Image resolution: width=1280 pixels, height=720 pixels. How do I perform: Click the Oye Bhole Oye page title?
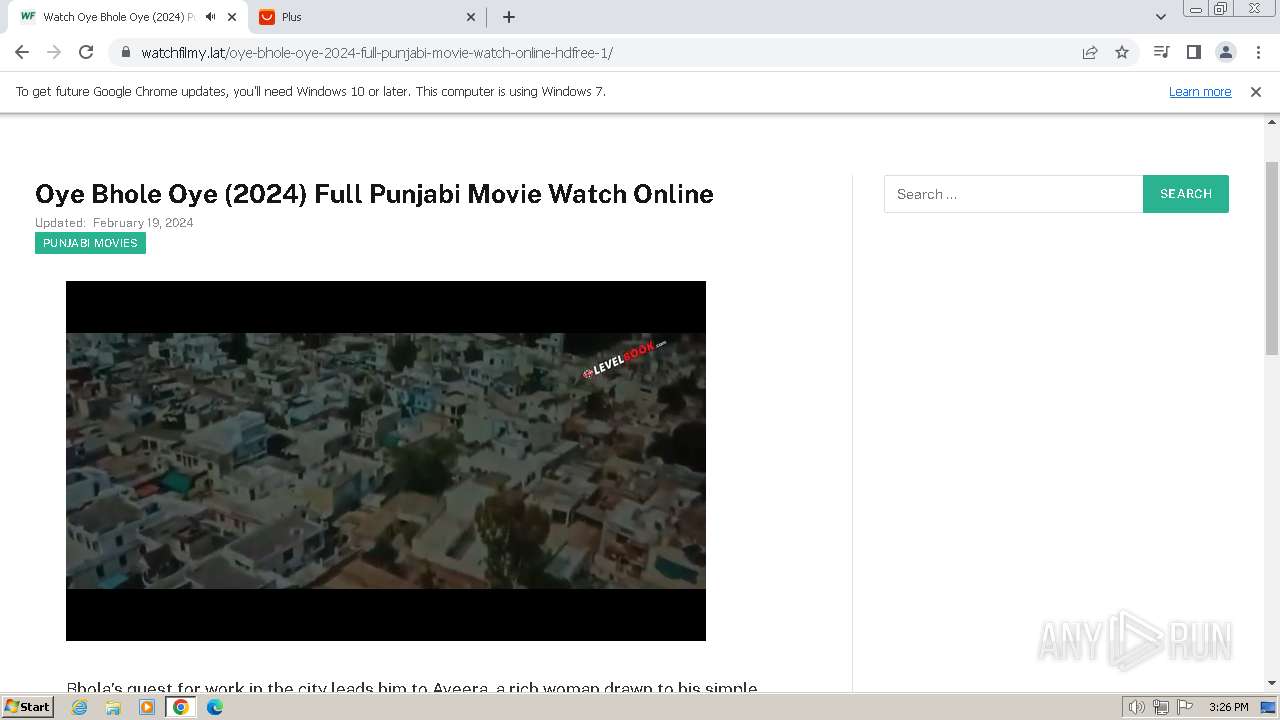[x=374, y=194]
